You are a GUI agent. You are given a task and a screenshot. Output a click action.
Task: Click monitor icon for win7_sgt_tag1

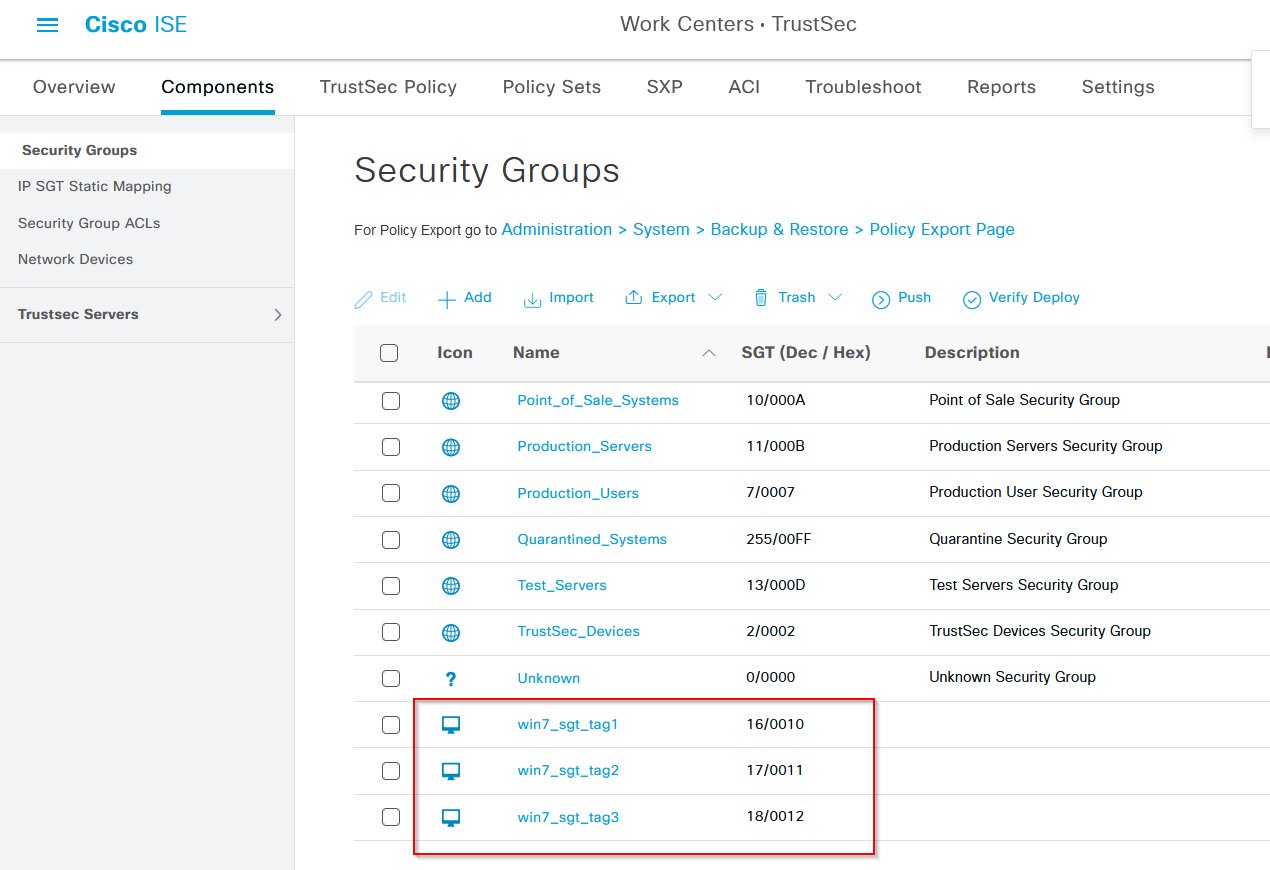click(x=451, y=725)
